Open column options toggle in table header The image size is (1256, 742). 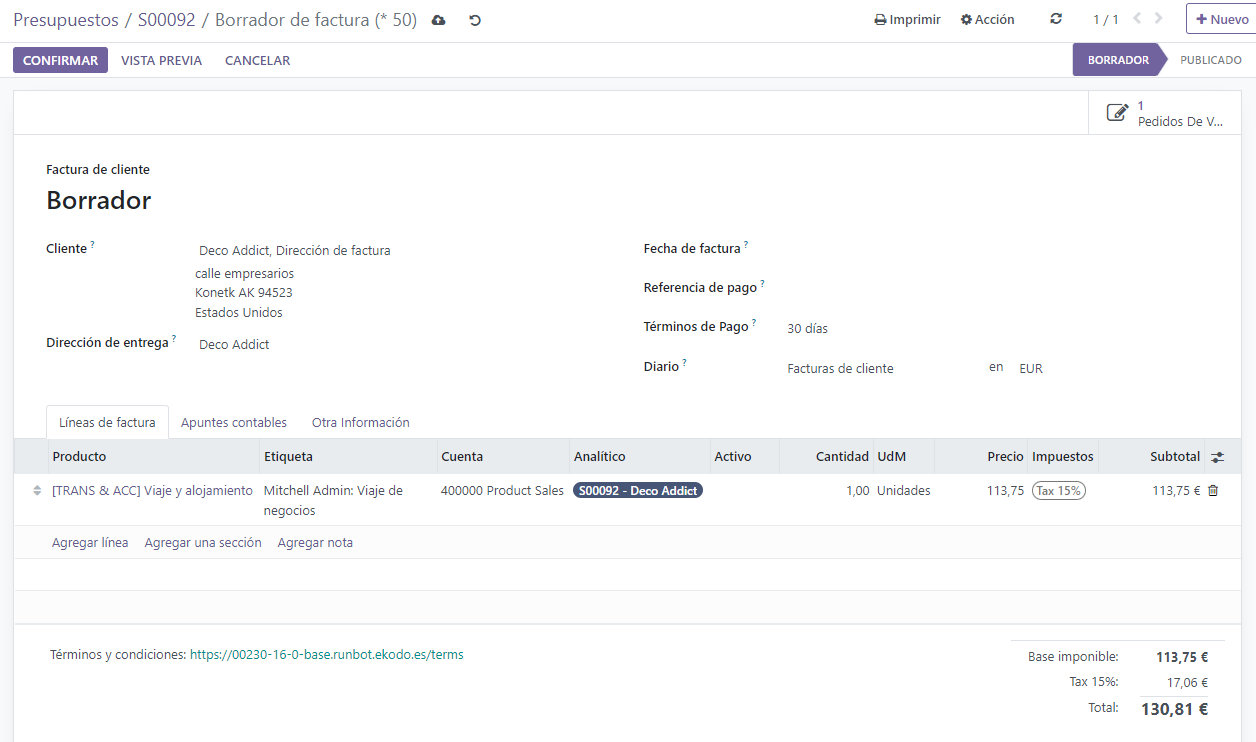pyautogui.click(x=1217, y=457)
